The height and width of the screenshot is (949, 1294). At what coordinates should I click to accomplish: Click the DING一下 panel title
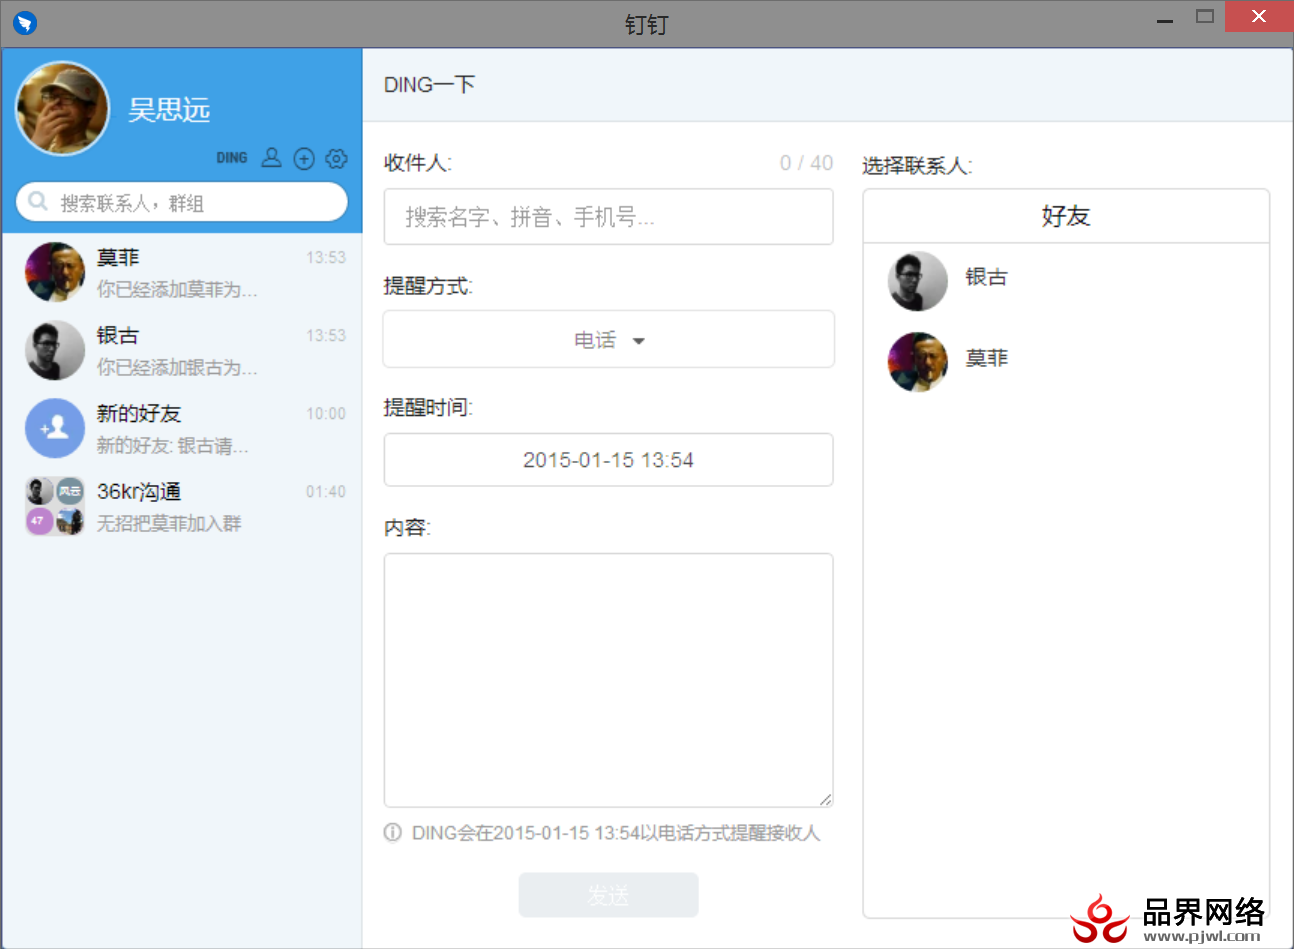tap(429, 85)
